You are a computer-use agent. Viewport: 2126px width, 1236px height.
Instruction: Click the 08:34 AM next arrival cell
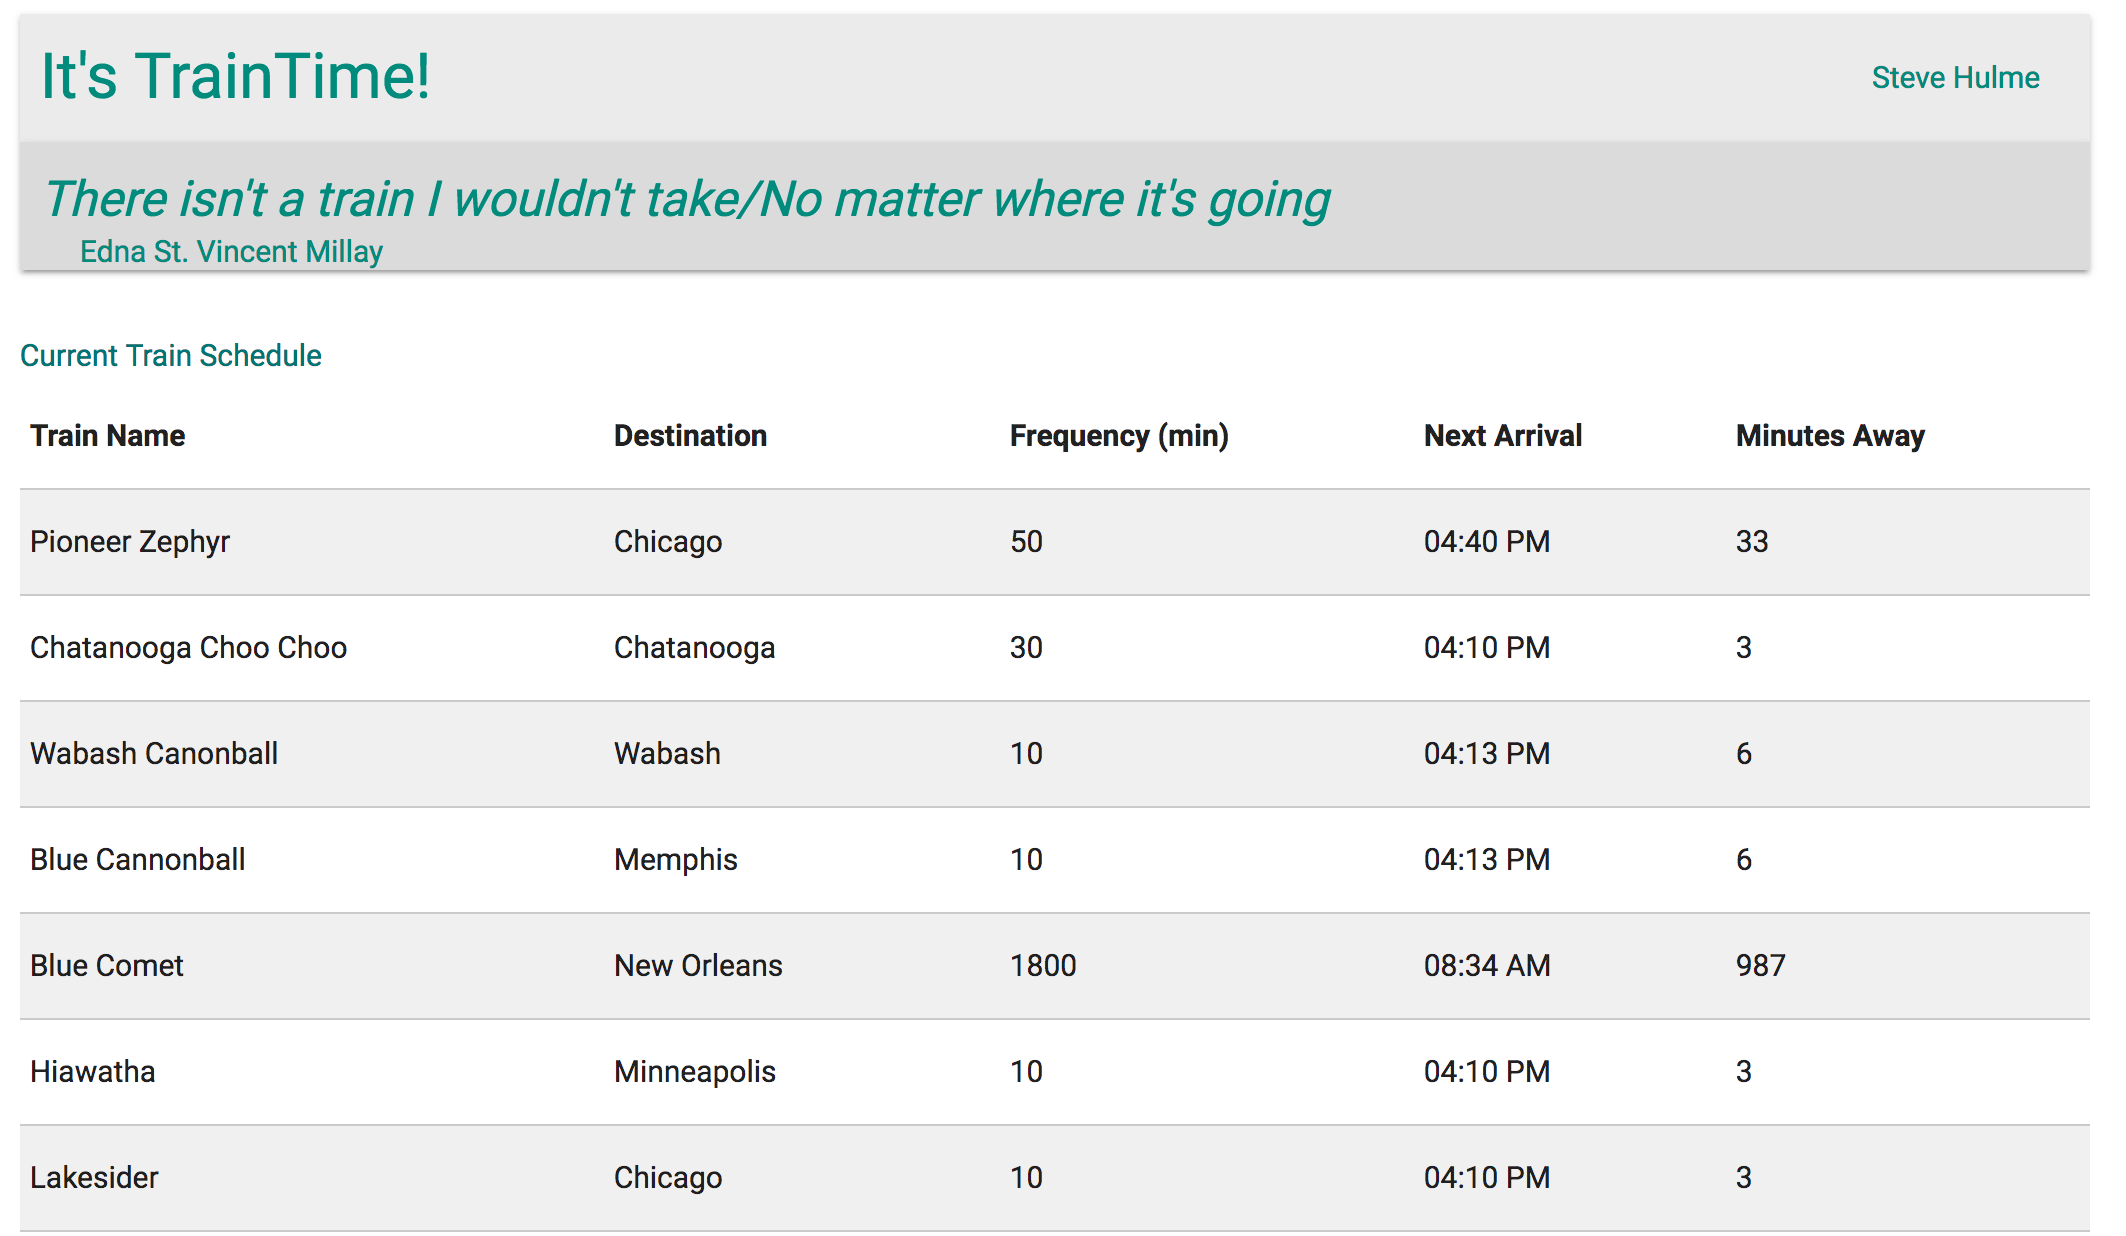tap(1487, 966)
